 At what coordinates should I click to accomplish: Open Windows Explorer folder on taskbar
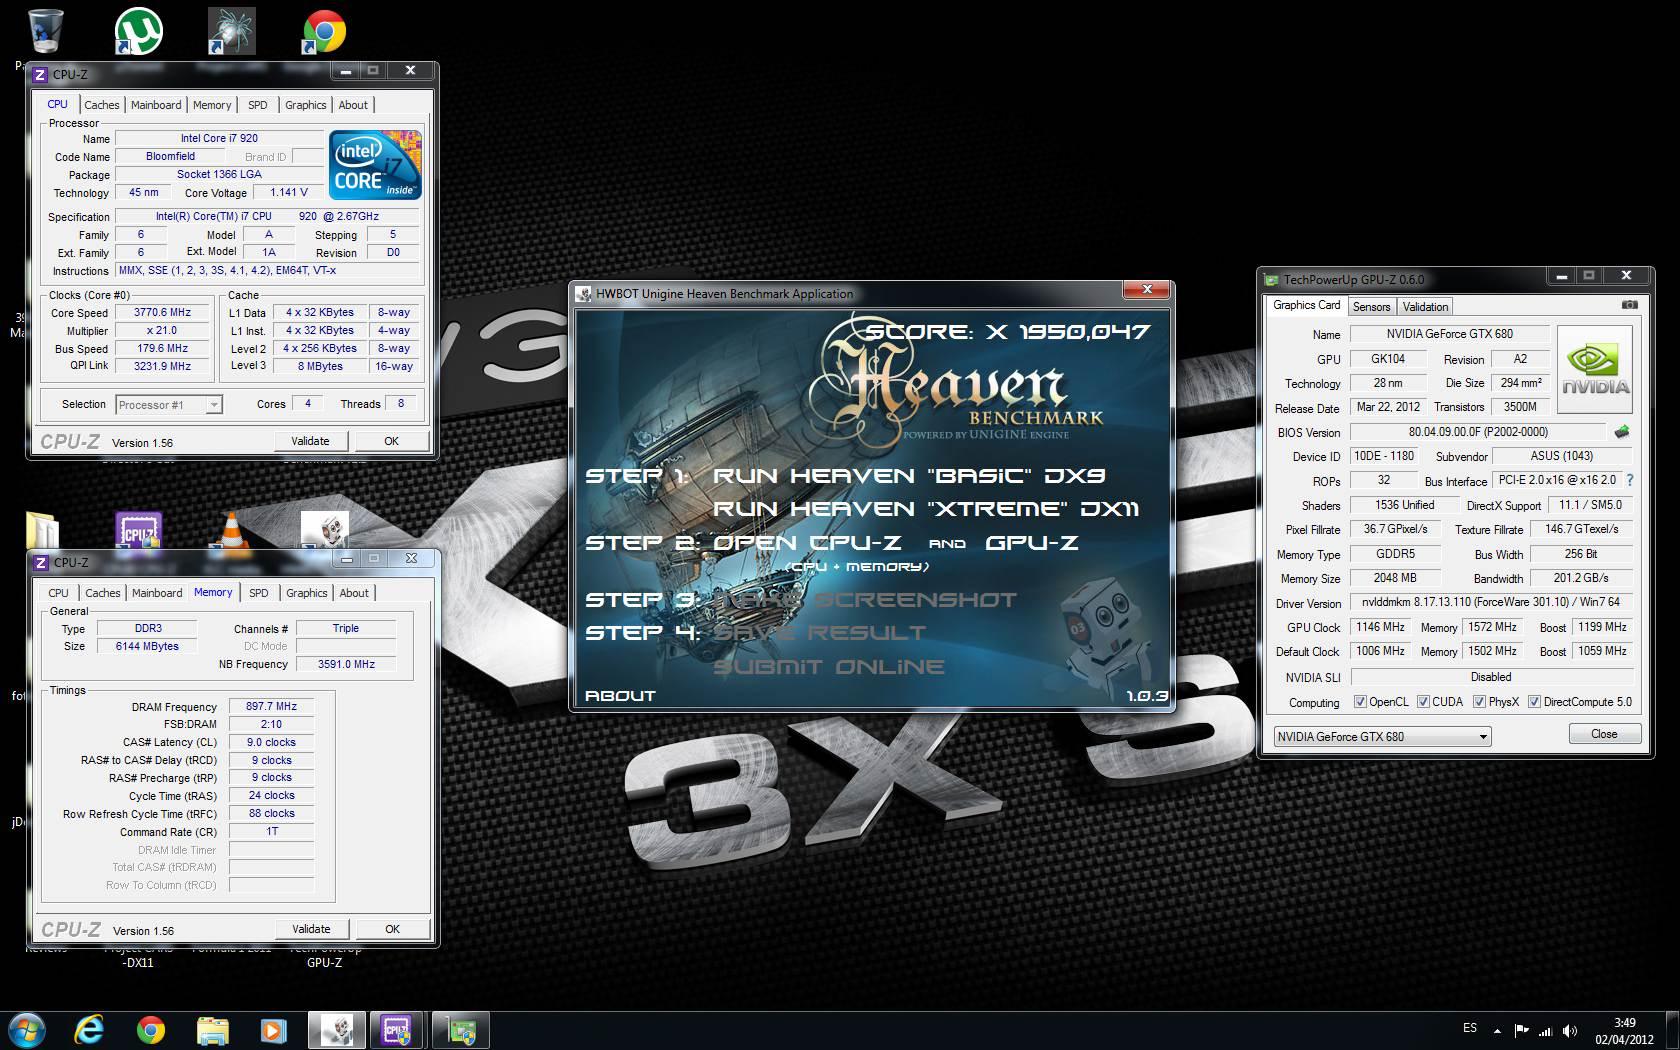212,1030
